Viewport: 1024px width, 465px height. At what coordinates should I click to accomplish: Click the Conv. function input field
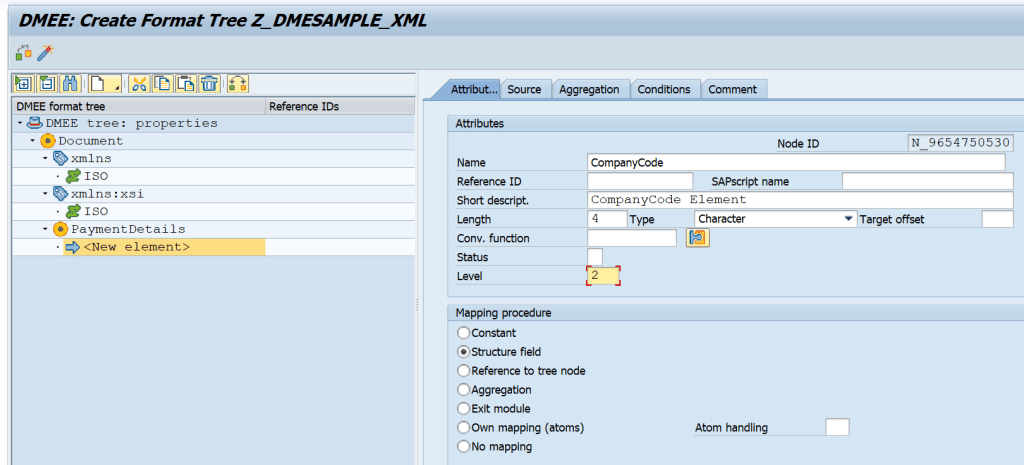[x=632, y=238]
